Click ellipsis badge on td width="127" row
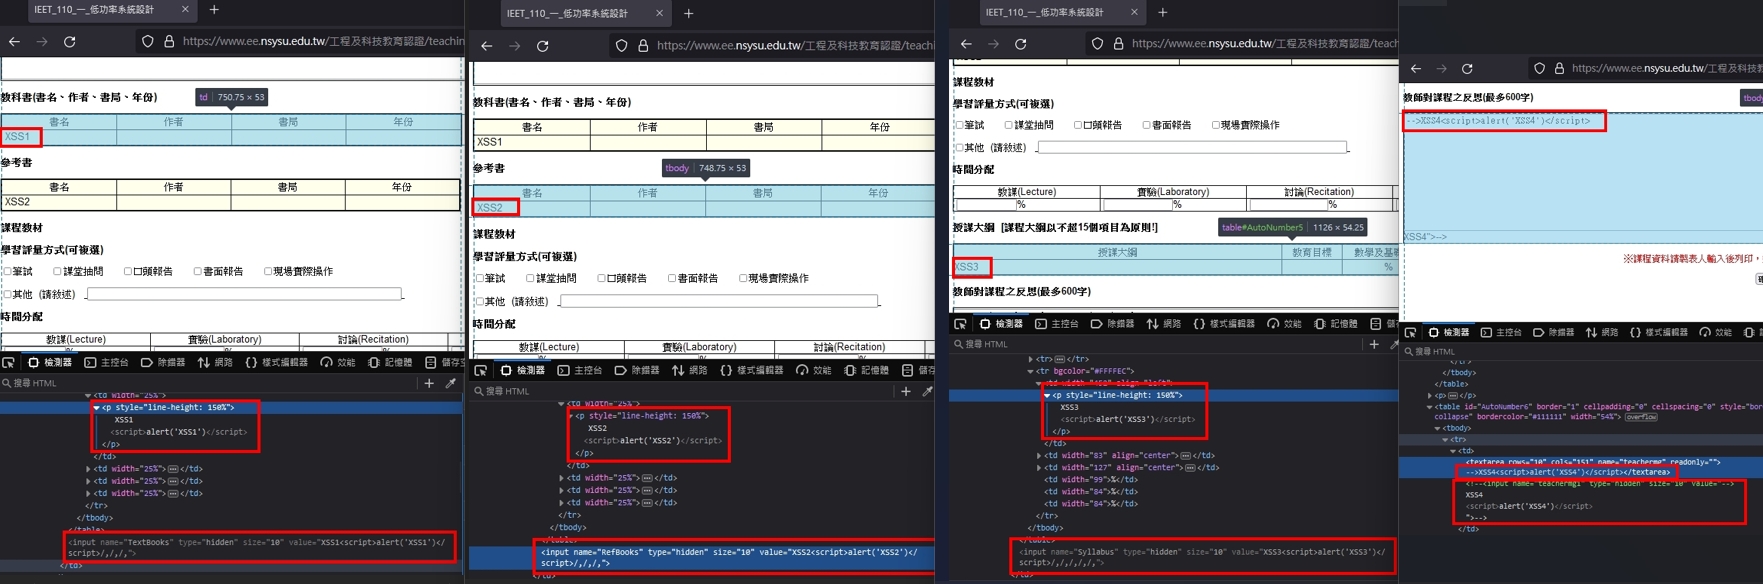This screenshot has width=1763, height=584. [1189, 467]
